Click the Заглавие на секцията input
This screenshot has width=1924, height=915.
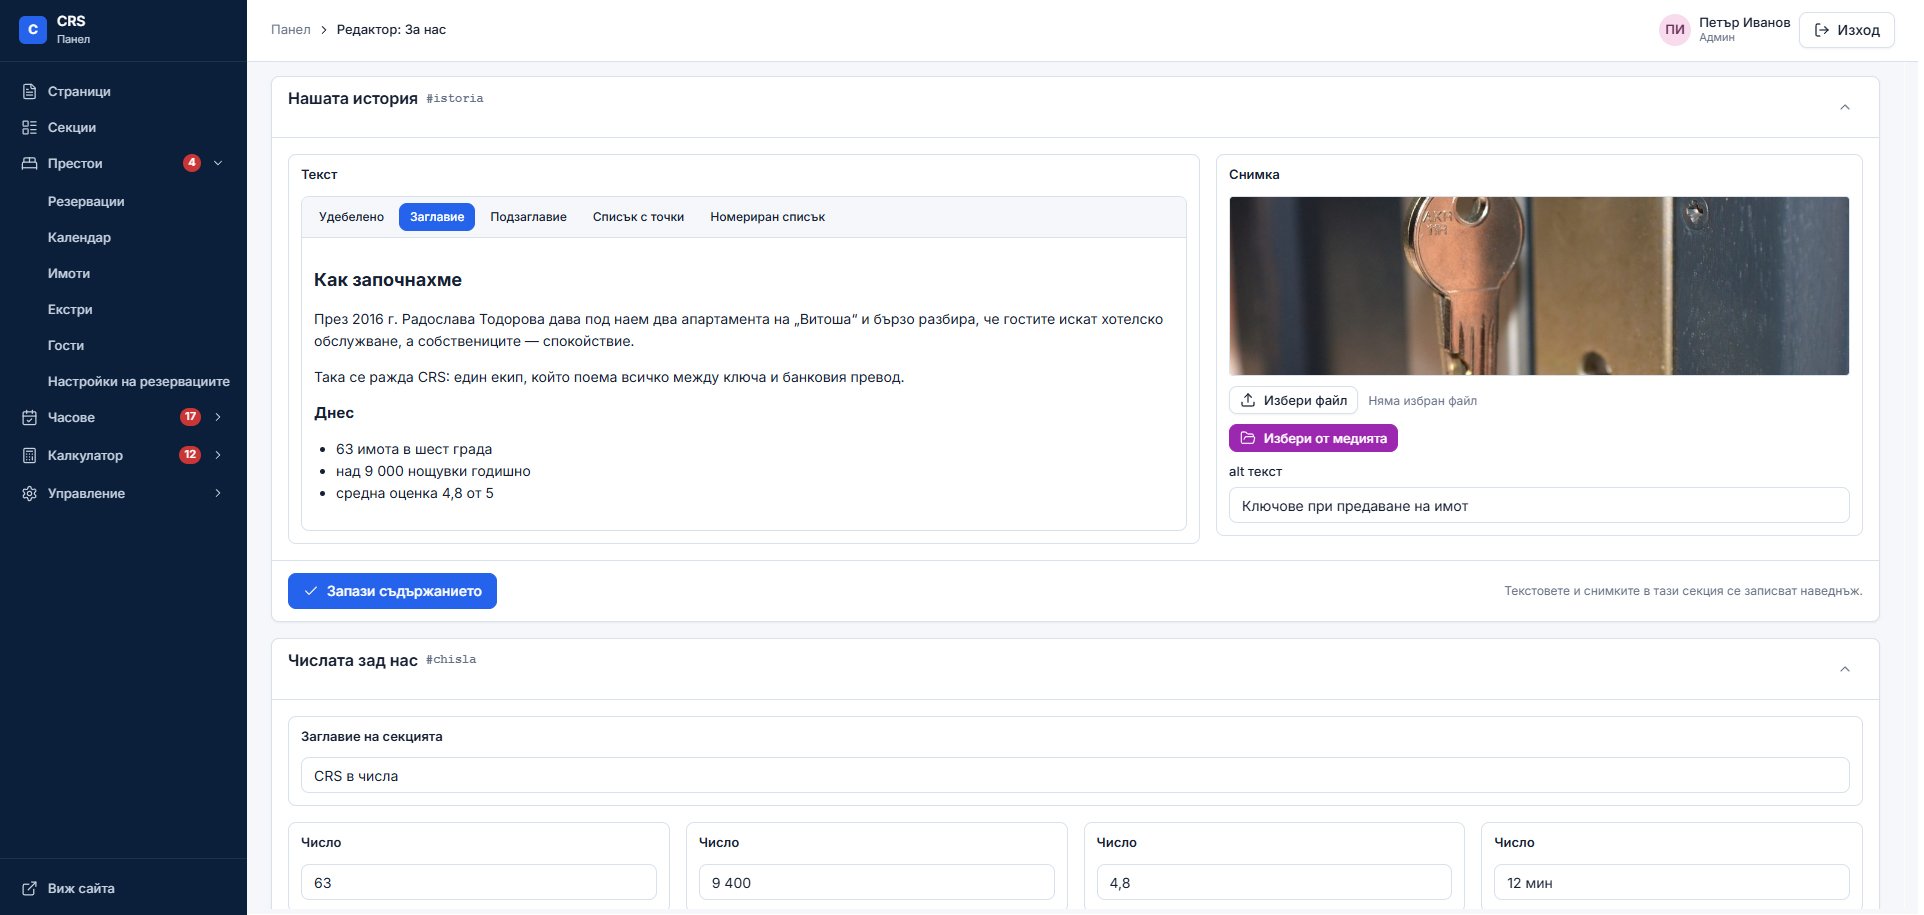coord(1075,775)
